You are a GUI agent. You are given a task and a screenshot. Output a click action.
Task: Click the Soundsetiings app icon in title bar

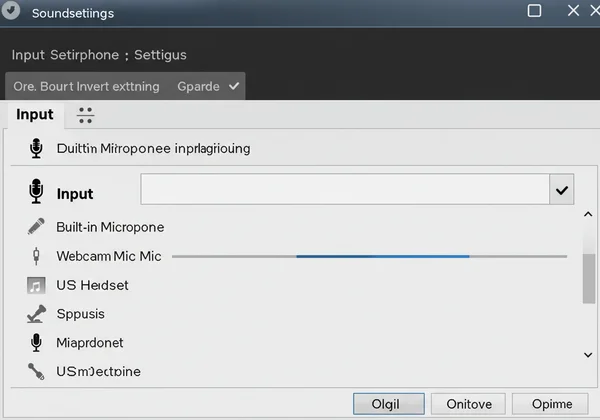click(x=10, y=10)
